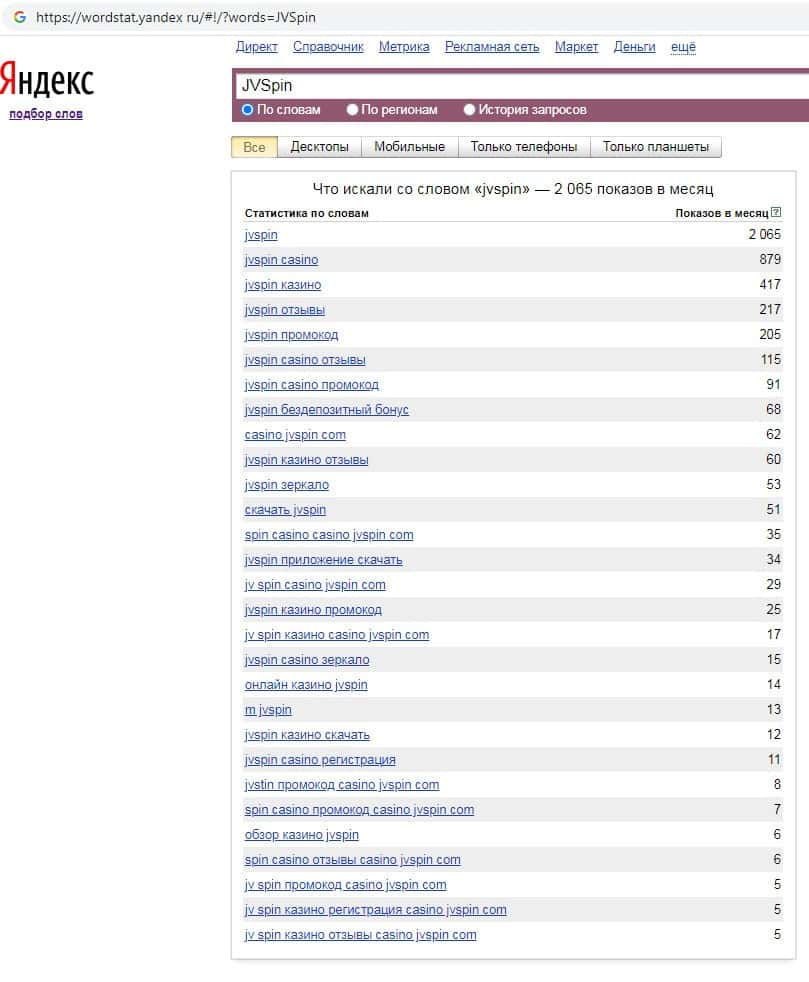The image size is (809, 982).
Task: Open the Справочник link
Action: coord(328,47)
